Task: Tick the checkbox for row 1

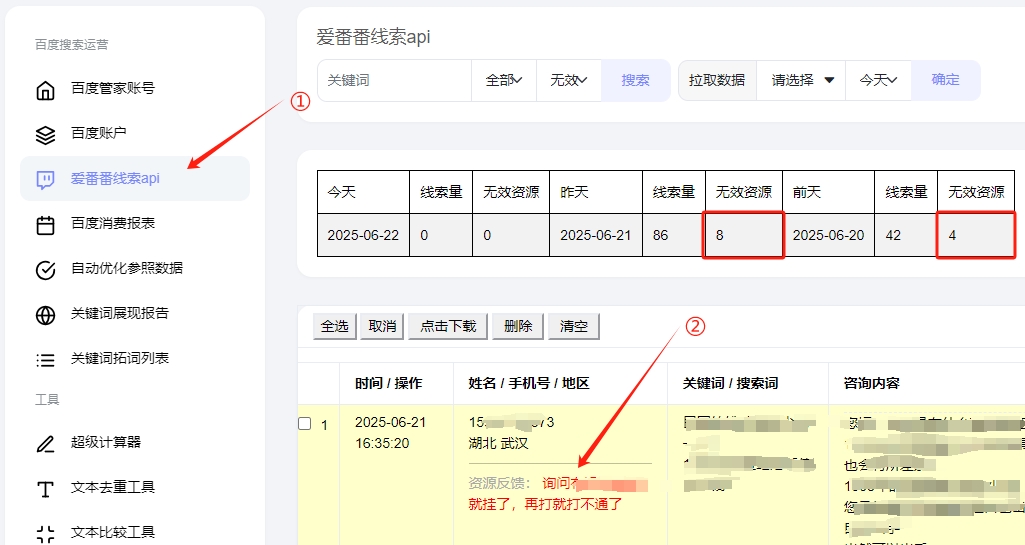Action: click(305, 423)
